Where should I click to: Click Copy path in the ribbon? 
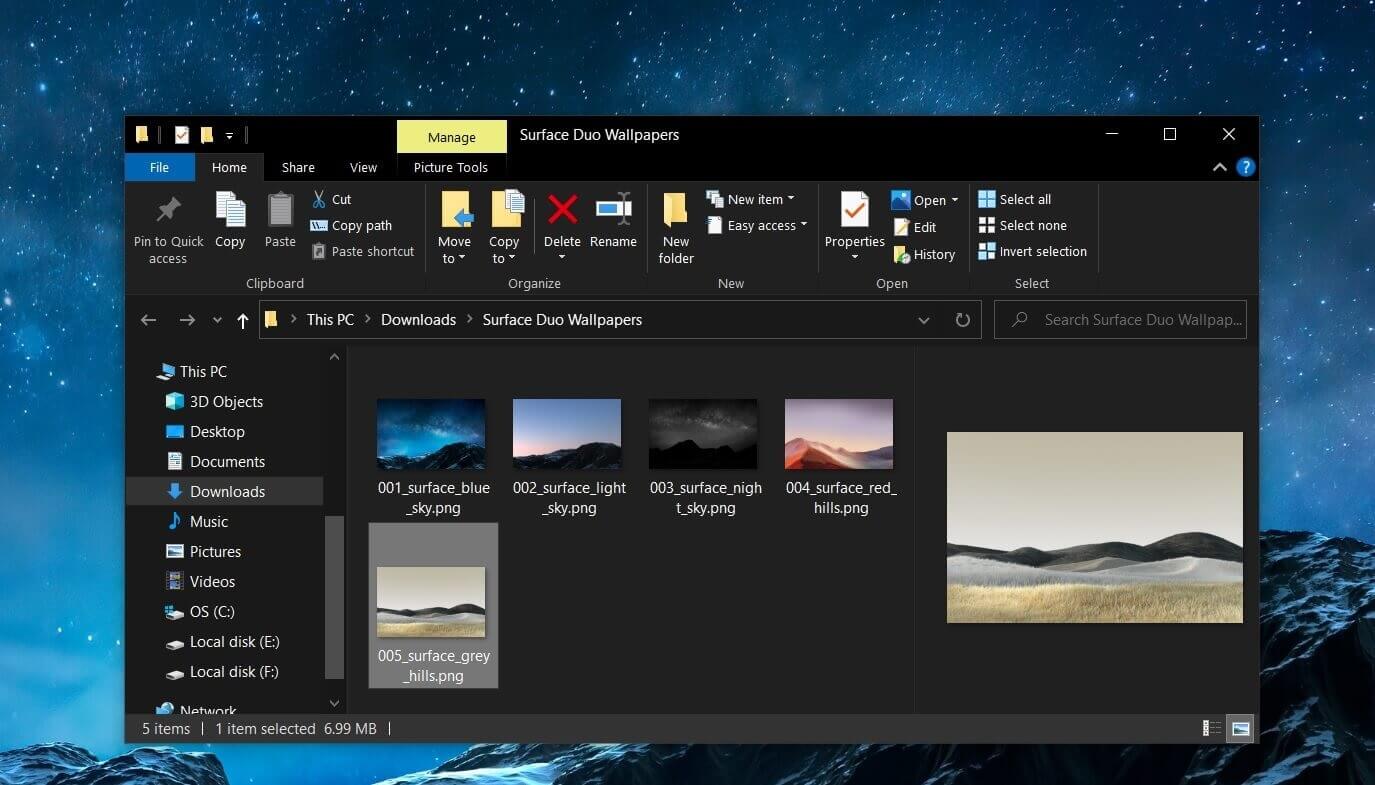coord(351,225)
